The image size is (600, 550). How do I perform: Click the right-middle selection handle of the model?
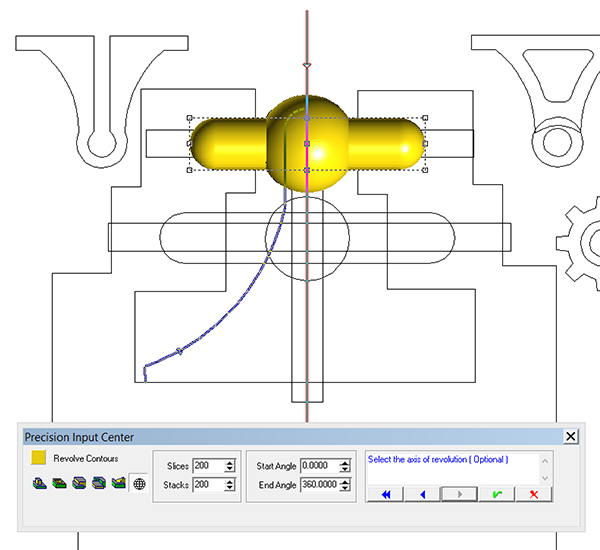point(425,144)
